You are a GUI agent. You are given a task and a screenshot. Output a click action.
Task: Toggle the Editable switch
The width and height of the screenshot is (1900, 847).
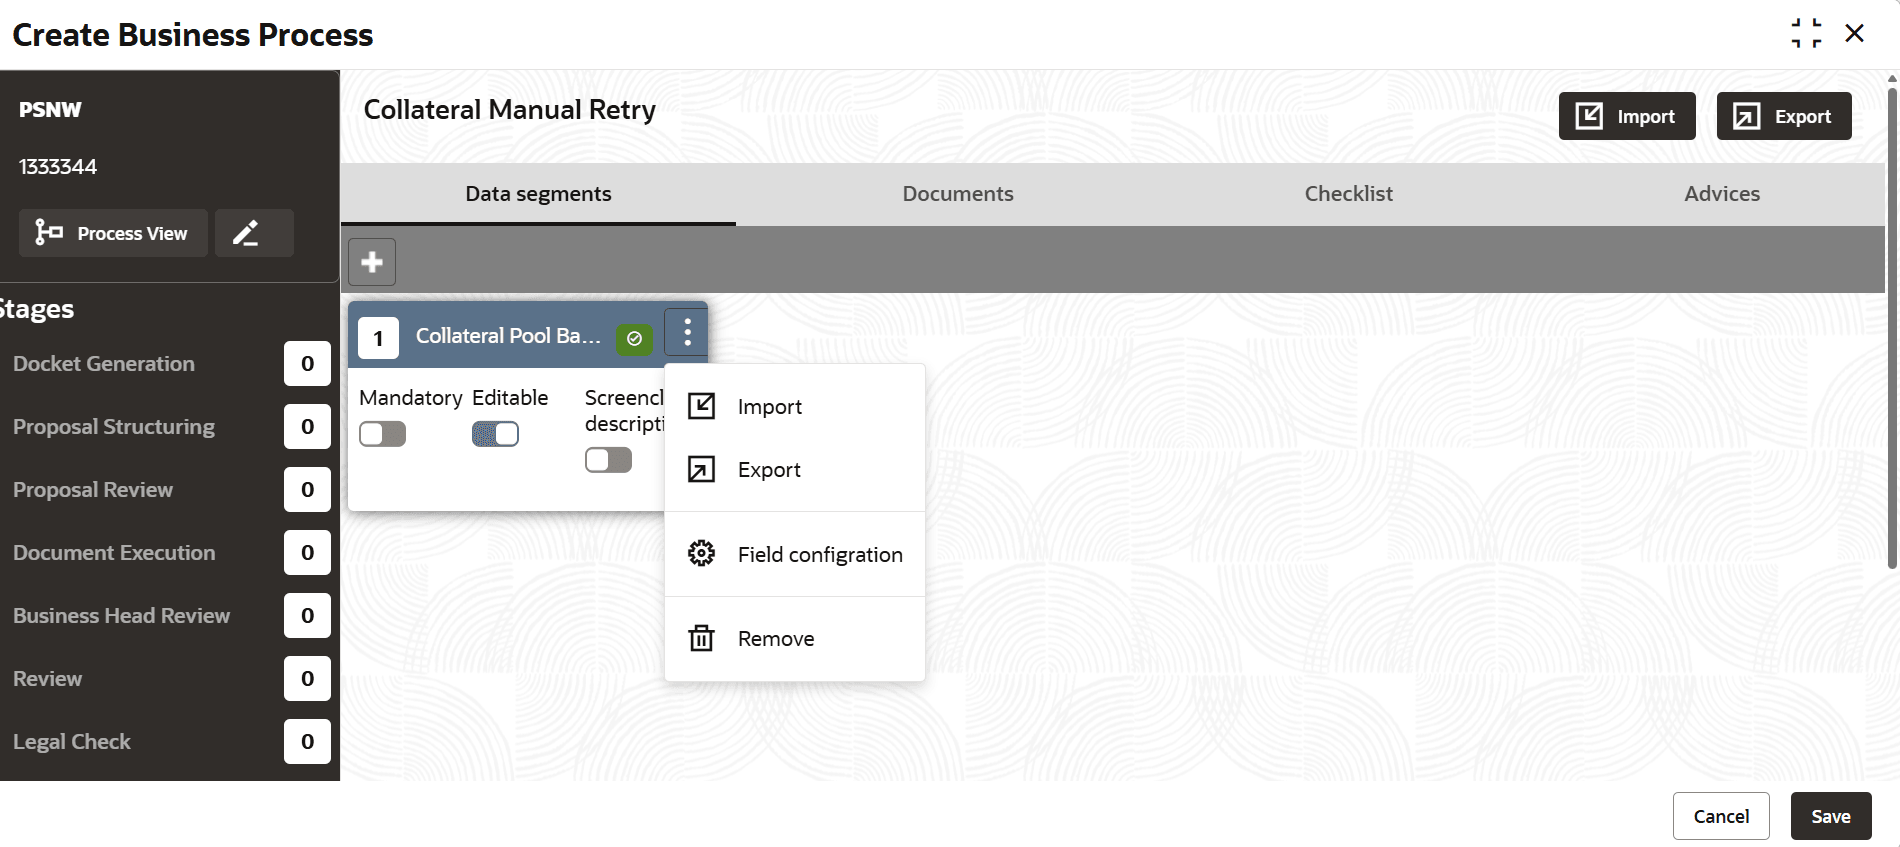click(496, 434)
